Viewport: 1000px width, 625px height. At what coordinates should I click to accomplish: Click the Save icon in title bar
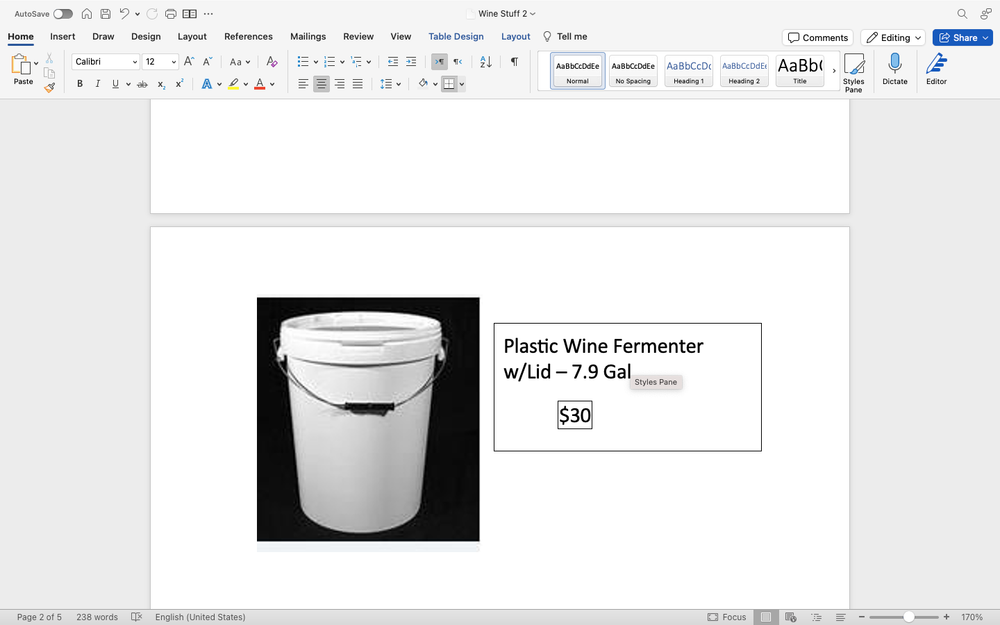105,14
